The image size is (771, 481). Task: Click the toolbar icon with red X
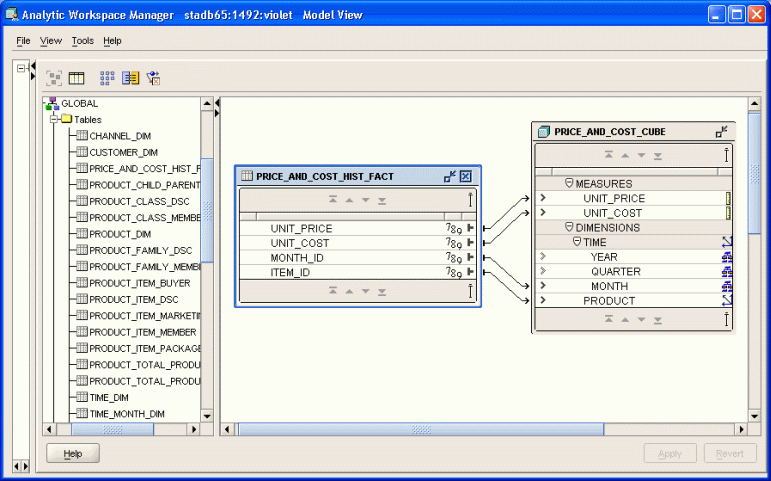coord(154,78)
